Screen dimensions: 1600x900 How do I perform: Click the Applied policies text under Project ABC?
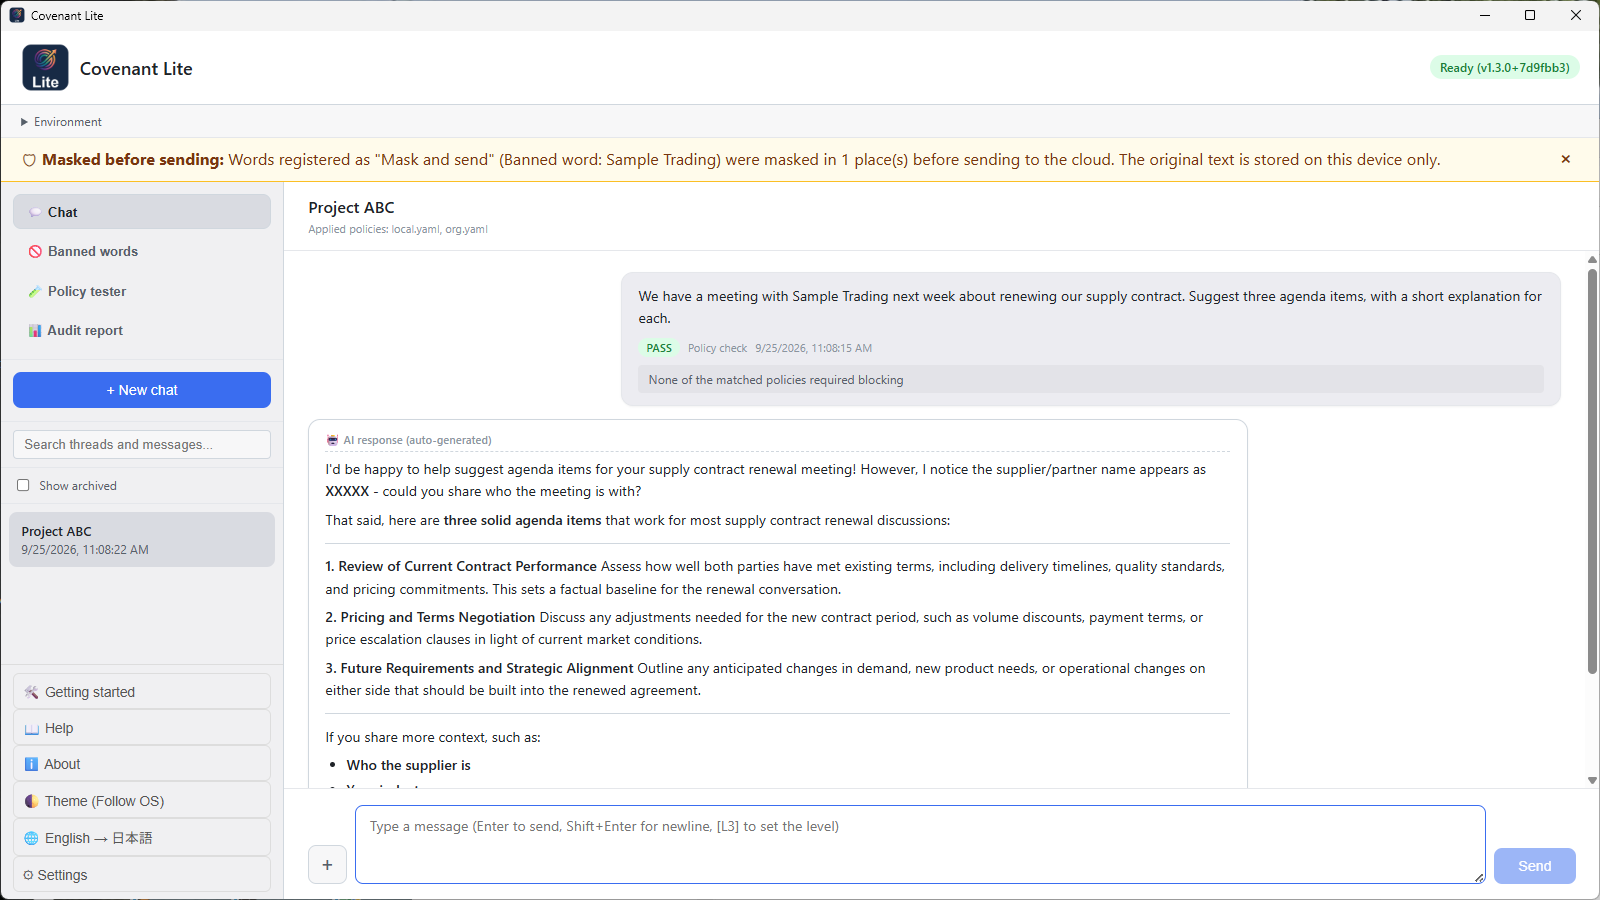coord(398,229)
